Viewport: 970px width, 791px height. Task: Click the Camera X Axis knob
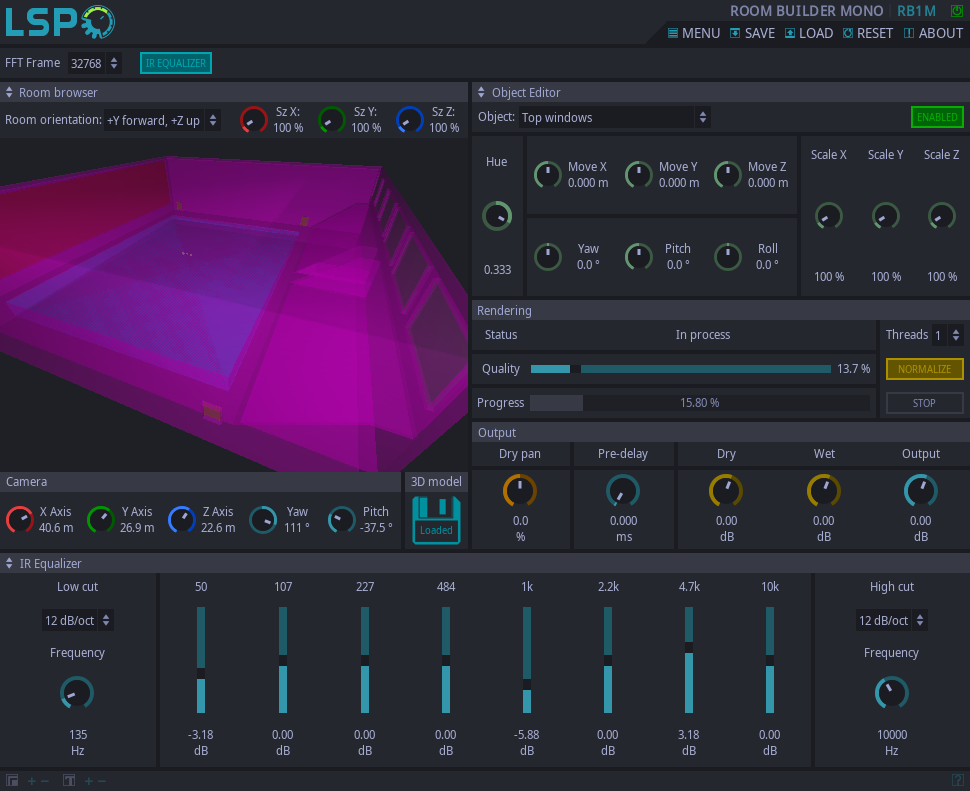tap(20, 519)
